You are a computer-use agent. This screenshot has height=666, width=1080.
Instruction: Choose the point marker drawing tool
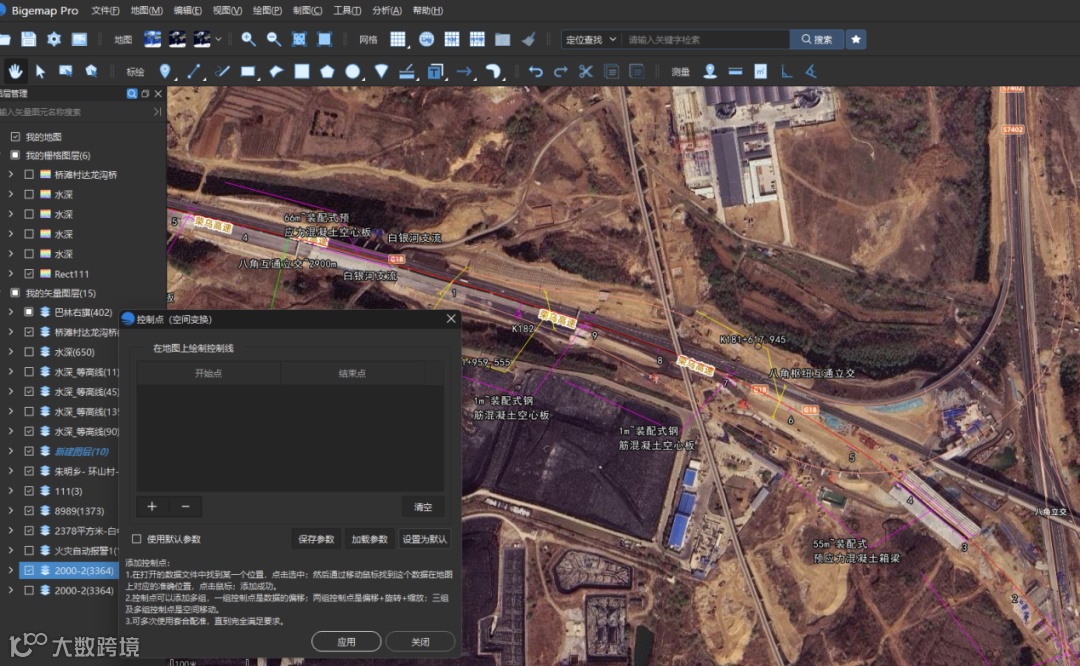point(165,71)
